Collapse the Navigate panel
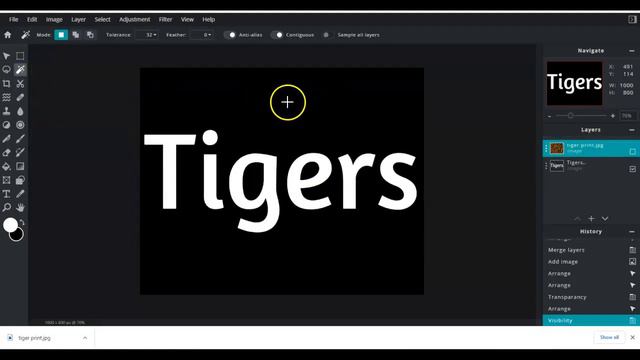640x360 pixels. [x=632, y=51]
